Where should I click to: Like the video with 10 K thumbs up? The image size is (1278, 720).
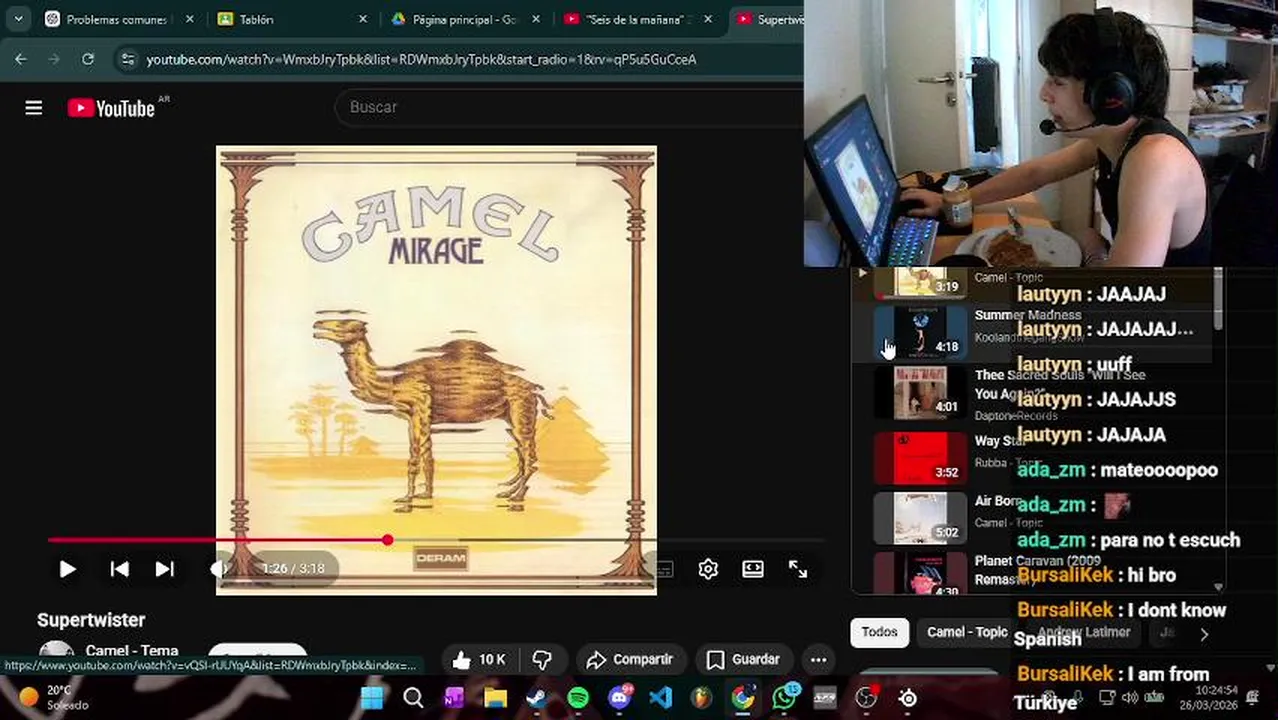479,660
